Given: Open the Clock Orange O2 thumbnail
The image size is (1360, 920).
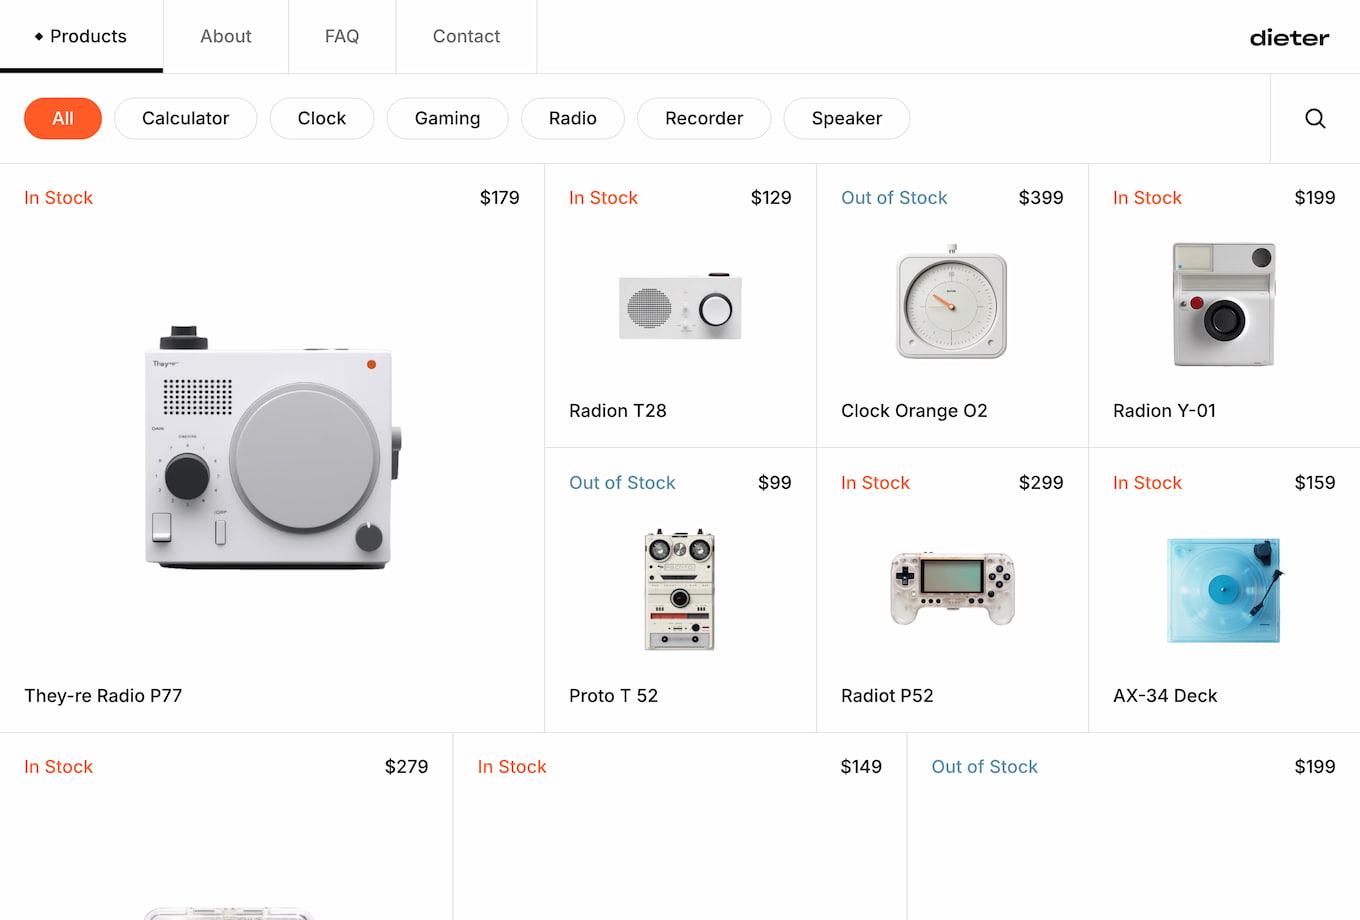Looking at the screenshot, I should tap(952, 304).
